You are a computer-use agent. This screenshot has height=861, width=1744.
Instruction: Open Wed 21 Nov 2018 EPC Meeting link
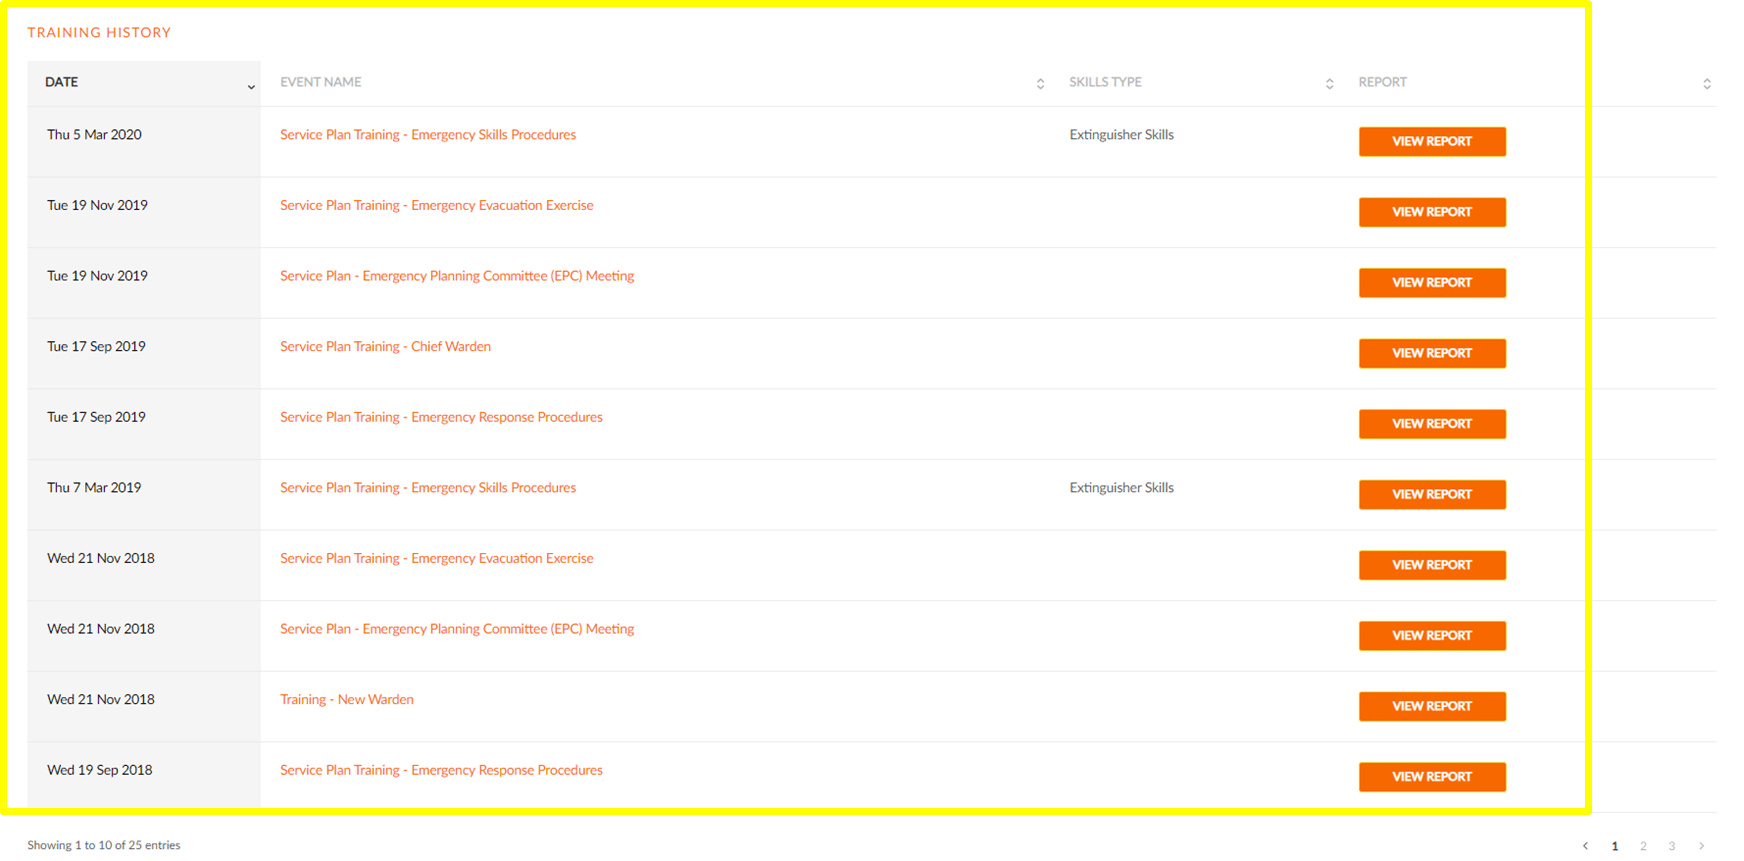(x=456, y=629)
